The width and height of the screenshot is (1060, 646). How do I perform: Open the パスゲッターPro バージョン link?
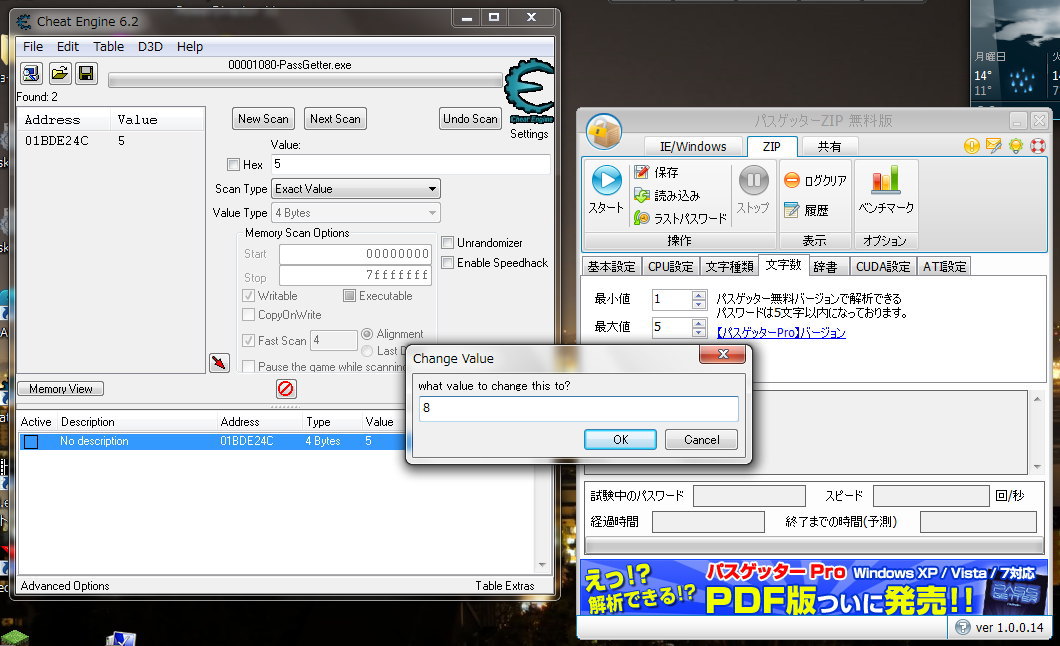[x=781, y=332]
